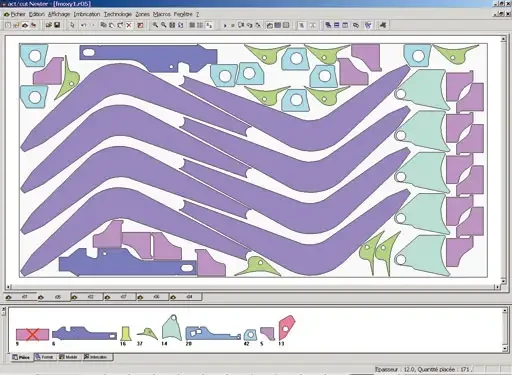Select the arrow pointer tool
The height and width of the screenshot is (375, 512).
tap(72, 25)
